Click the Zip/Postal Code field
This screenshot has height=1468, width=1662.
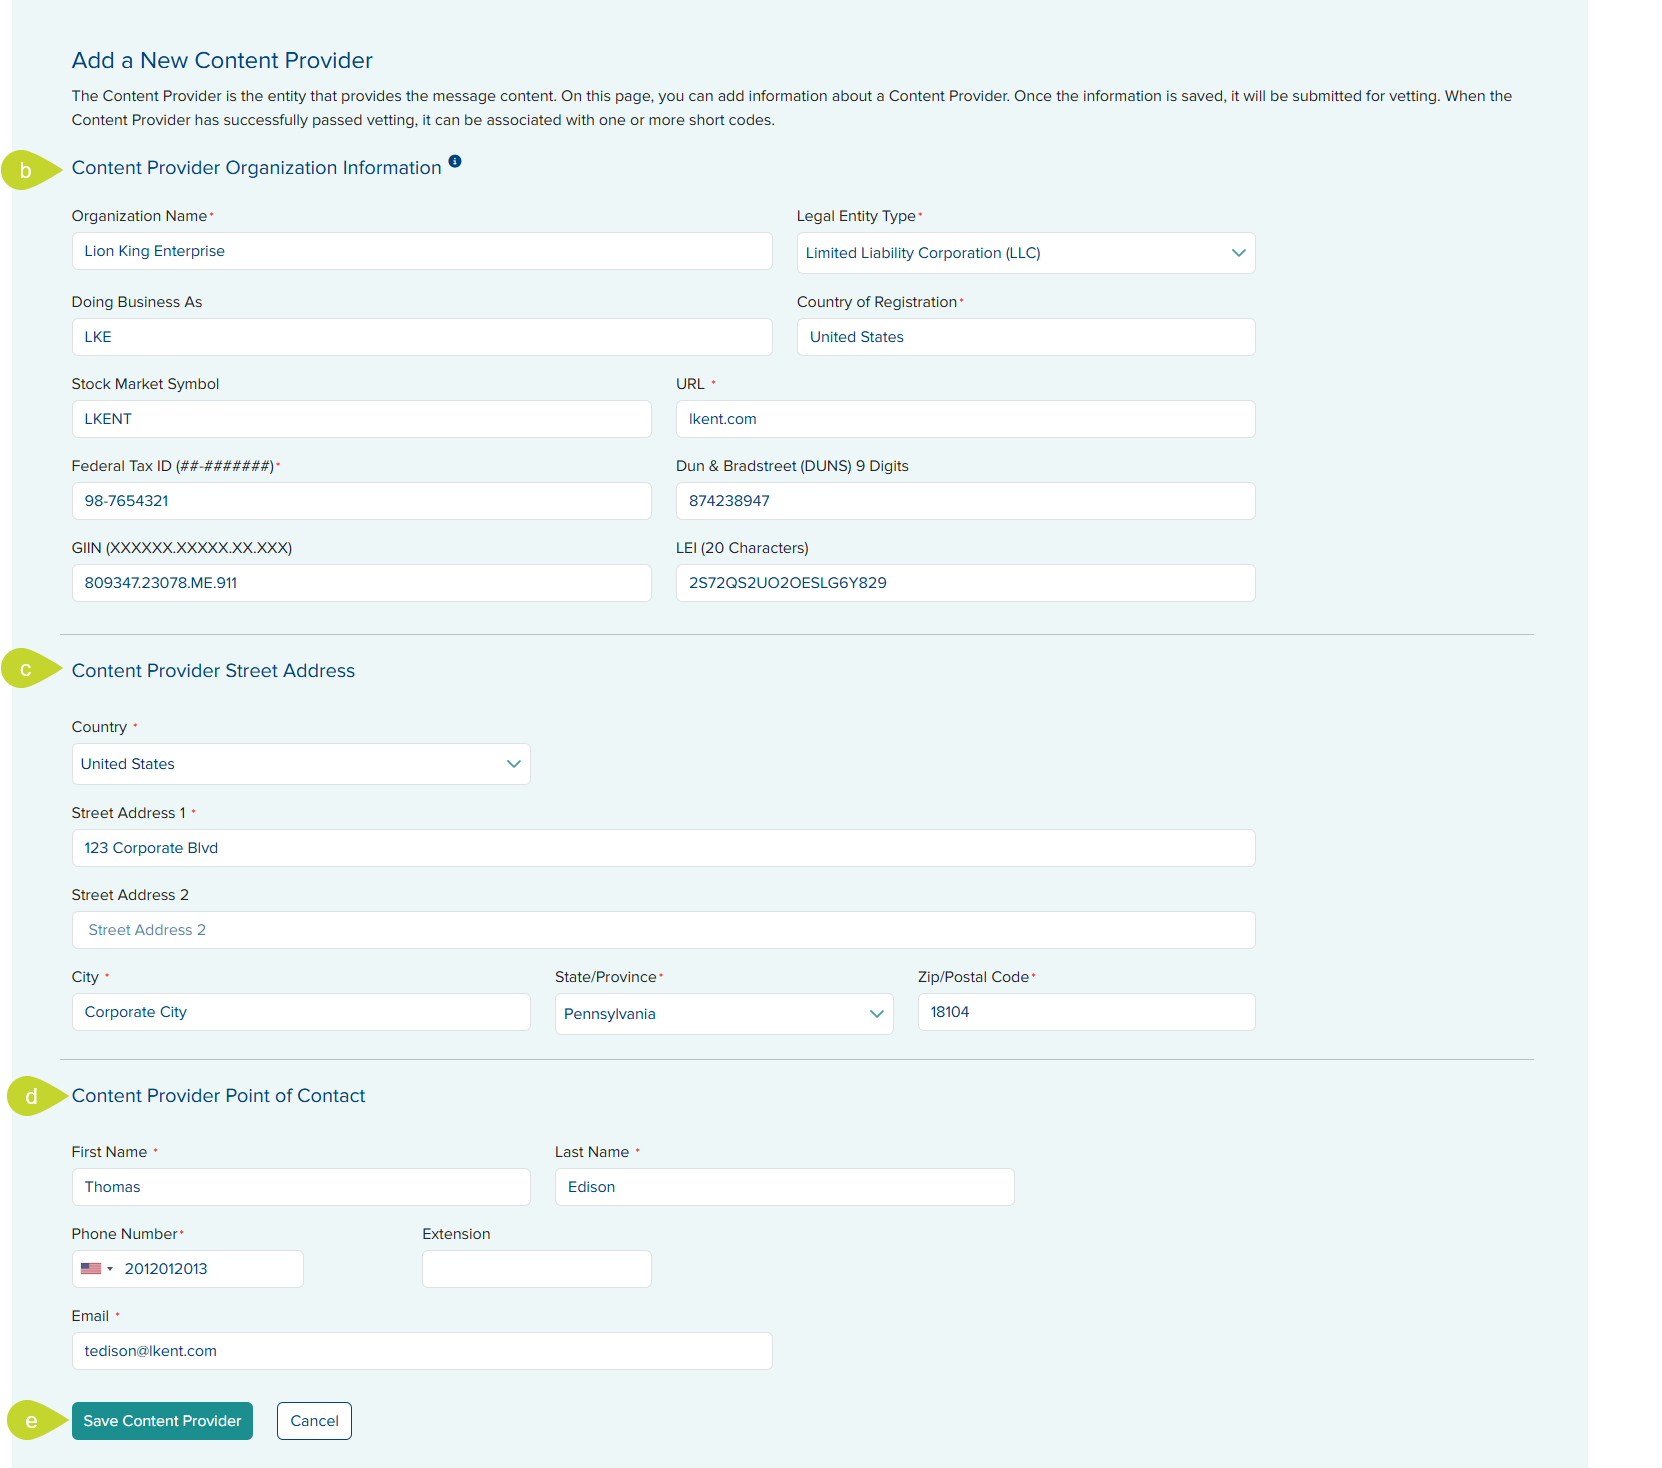[1086, 1012]
